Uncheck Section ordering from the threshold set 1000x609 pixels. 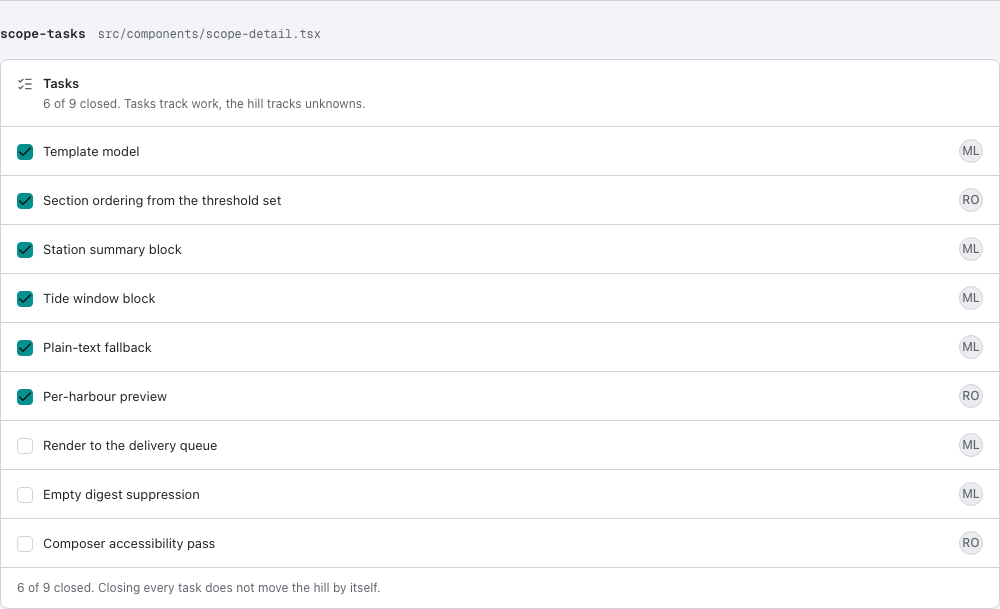[25, 201]
